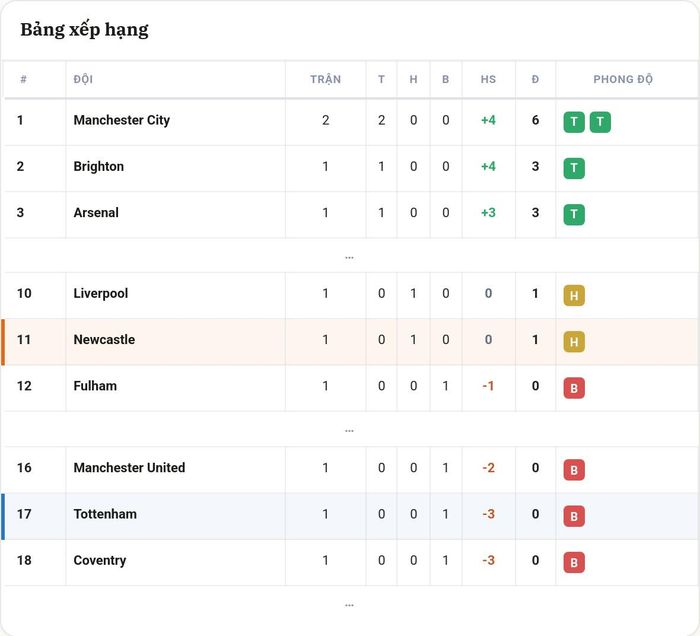Screen dimensions: 700x636
Task: Select the Liverpool team name
Action: [100, 294]
